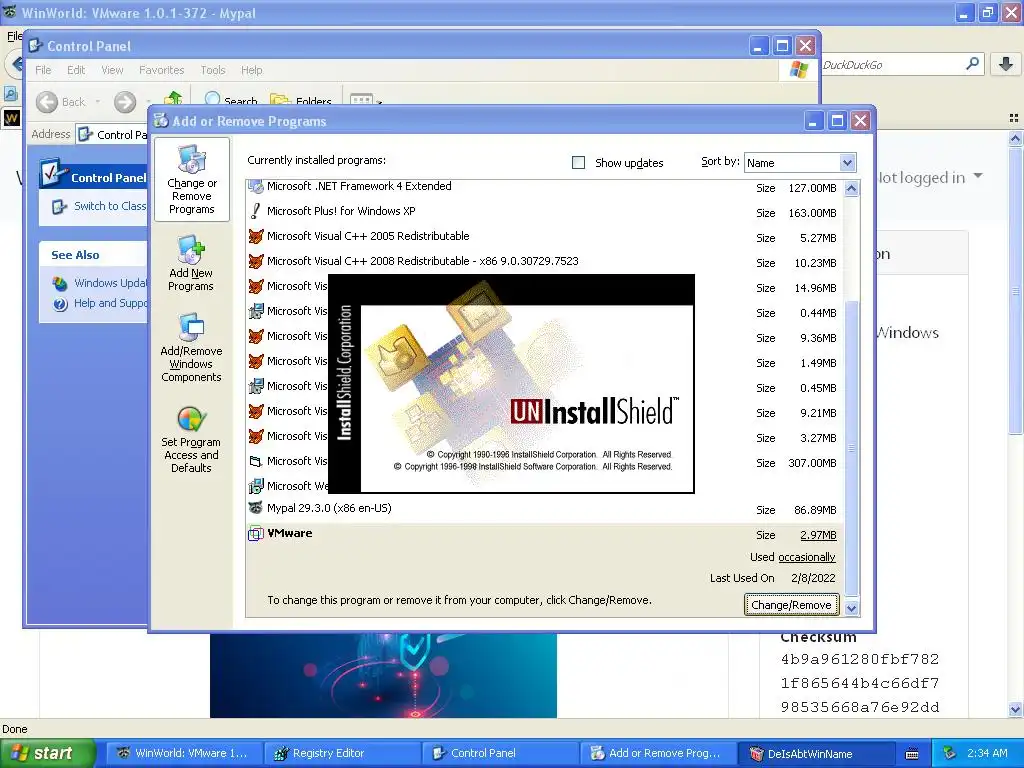This screenshot has height=768, width=1024.
Task: Click the programs list scrollbar thumb
Action: tap(851, 447)
